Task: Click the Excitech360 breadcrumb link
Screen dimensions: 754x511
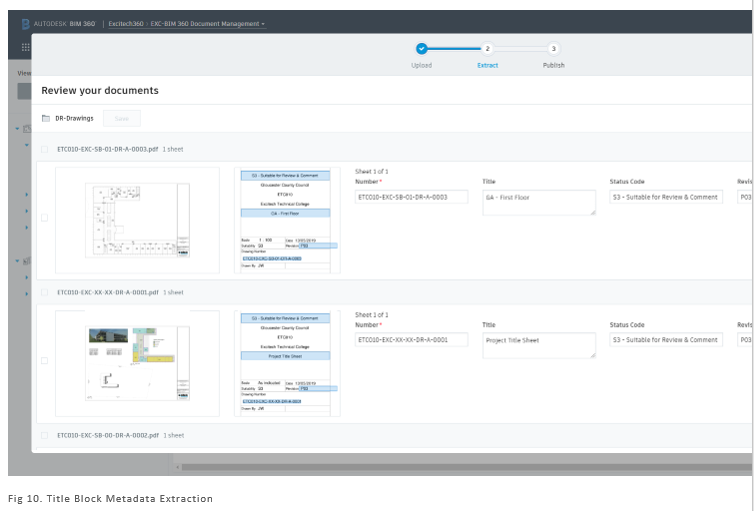Action: click(x=126, y=24)
